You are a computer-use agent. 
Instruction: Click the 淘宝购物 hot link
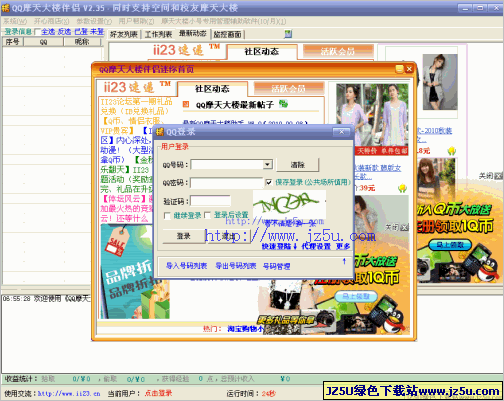245,329
